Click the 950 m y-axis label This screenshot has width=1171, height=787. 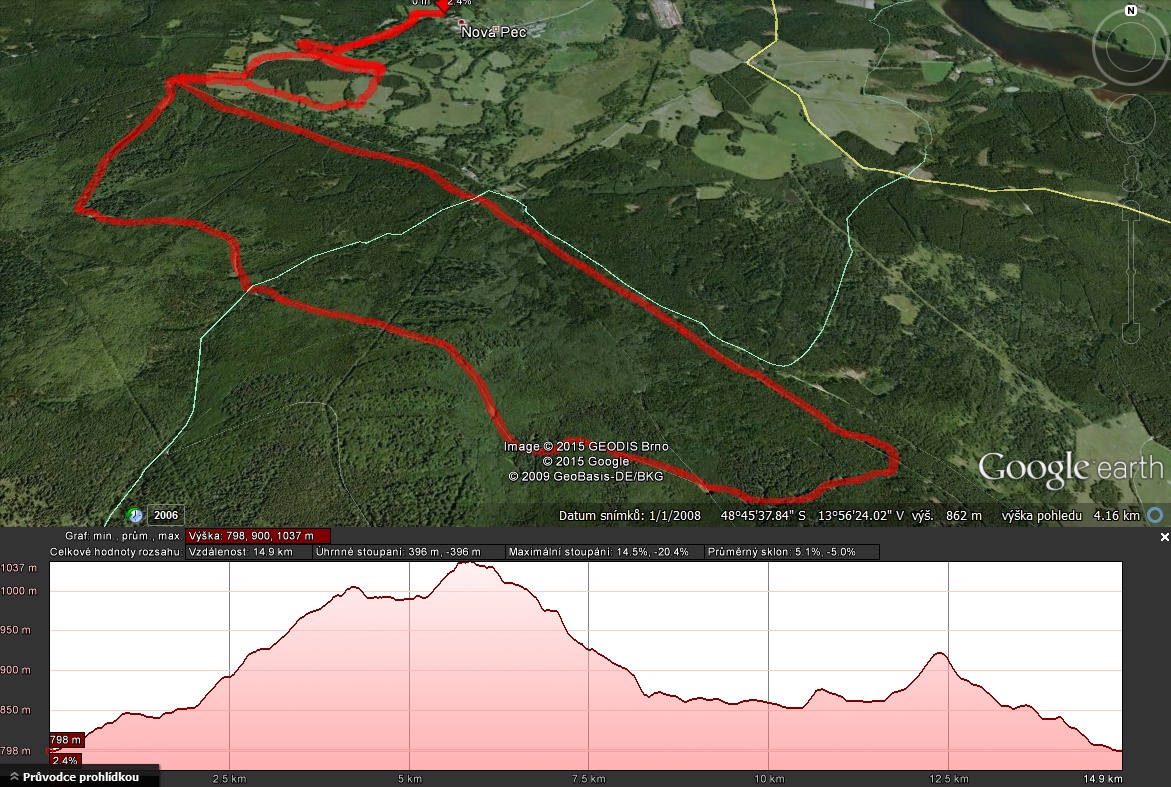tap(16, 629)
